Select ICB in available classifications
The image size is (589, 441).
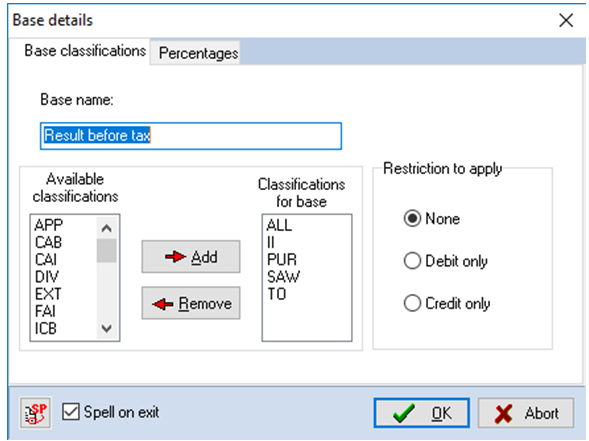click(x=46, y=329)
